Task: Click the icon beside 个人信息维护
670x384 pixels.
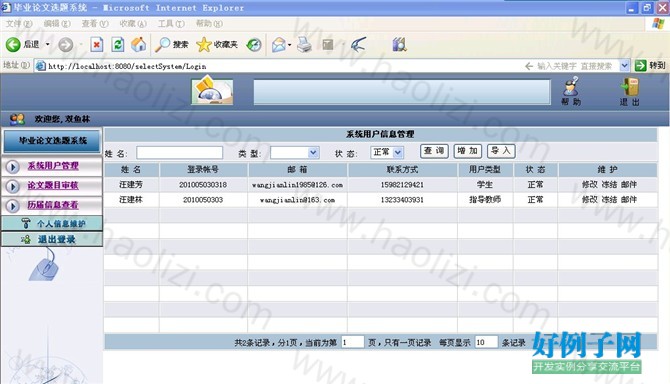Action: point(26,223)
